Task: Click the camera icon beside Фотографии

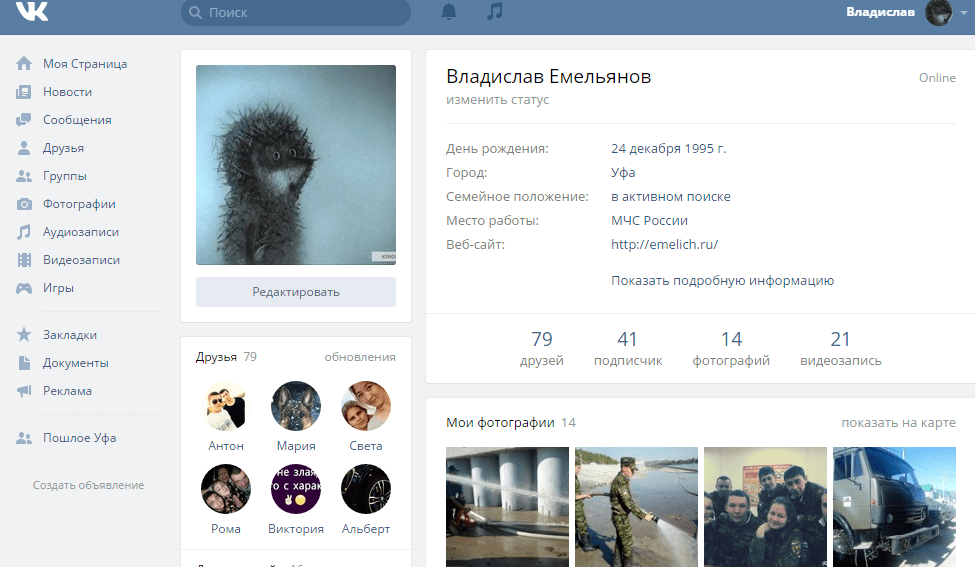Action: [24, 204]
